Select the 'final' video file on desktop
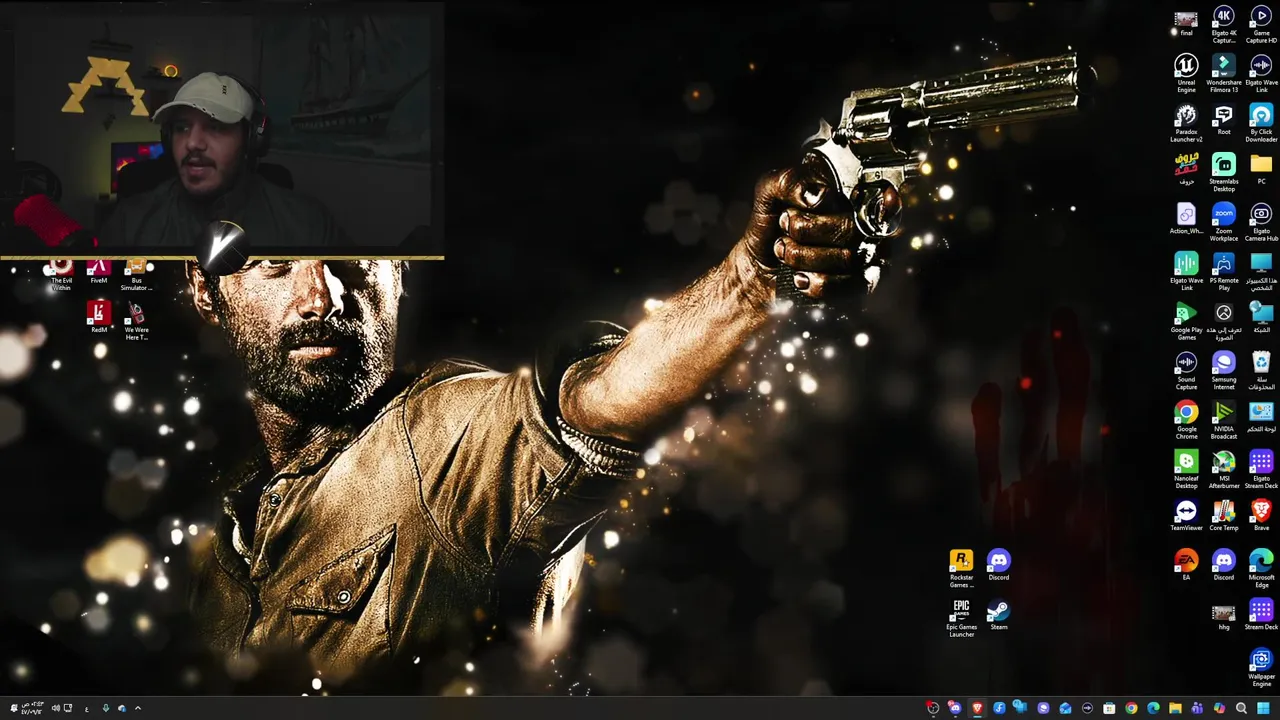This screenshot has height=720, width=1280. (x=1186, y=23)
